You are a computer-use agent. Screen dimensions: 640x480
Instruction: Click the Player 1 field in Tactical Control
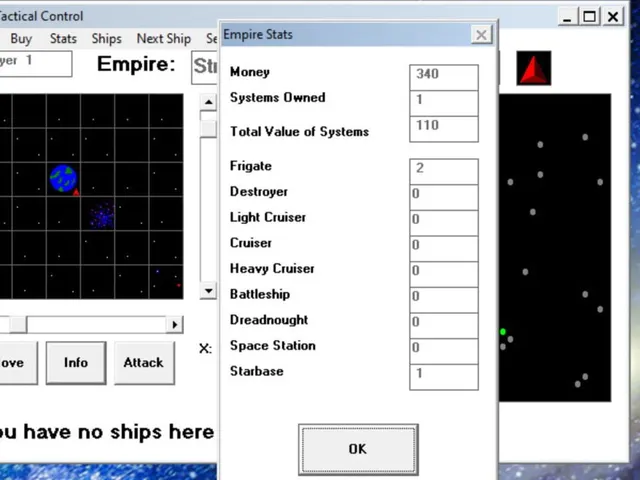(36, 64)
